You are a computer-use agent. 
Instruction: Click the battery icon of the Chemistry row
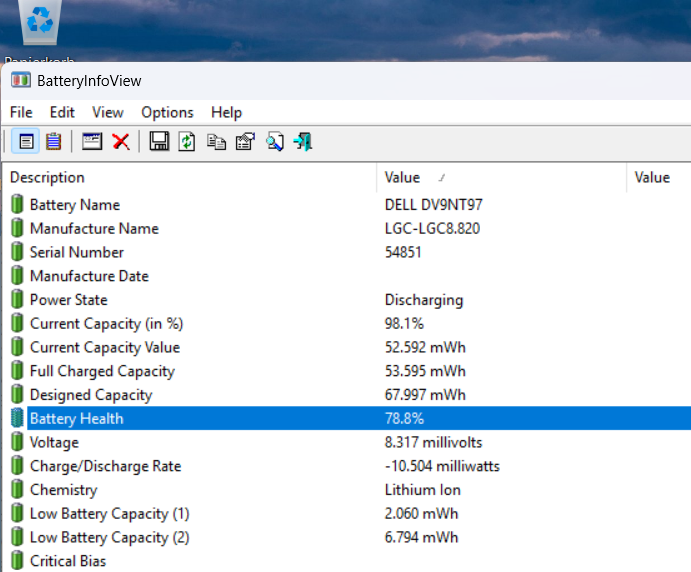point(17,490)
